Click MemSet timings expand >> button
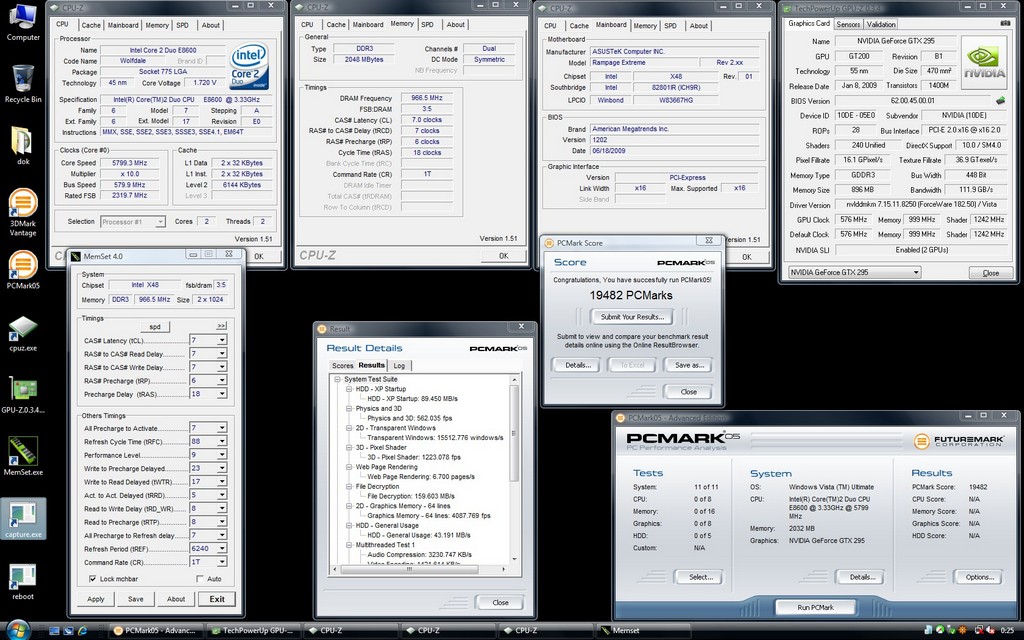This screenshot has width=1024, height=640. point(221,325)
